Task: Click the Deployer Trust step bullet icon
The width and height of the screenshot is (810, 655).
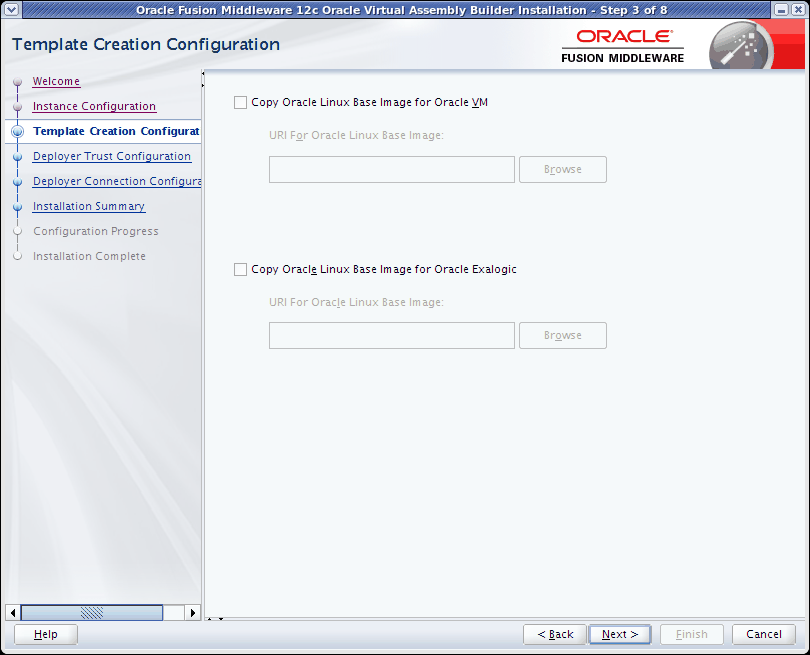Action: point(18,157)
